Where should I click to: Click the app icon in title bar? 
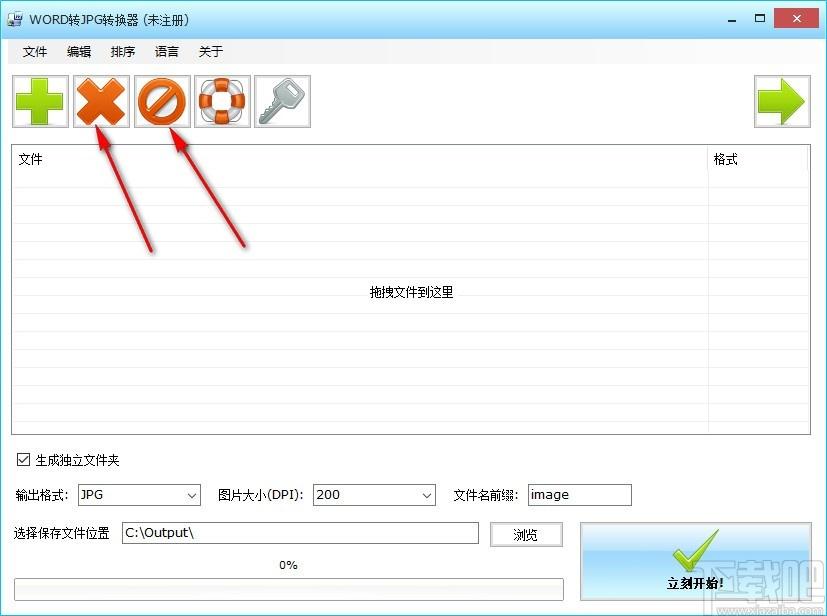[x=15, y=20]
